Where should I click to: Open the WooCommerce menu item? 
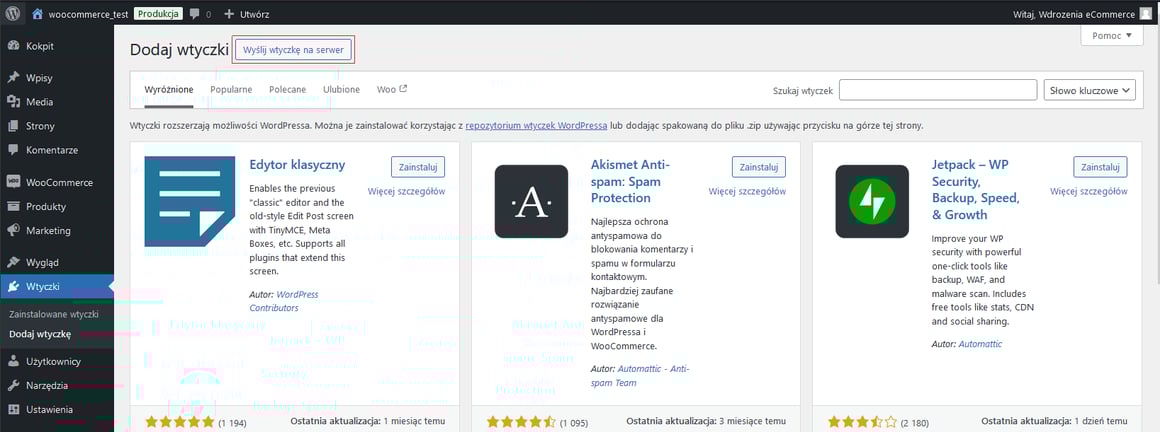(x=57, y=182)
